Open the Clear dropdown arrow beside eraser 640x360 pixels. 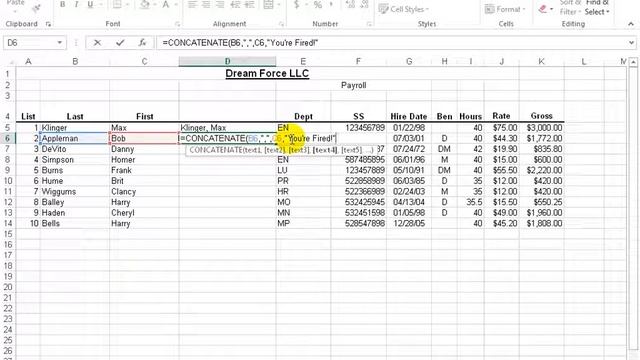[x=551, y=9]
